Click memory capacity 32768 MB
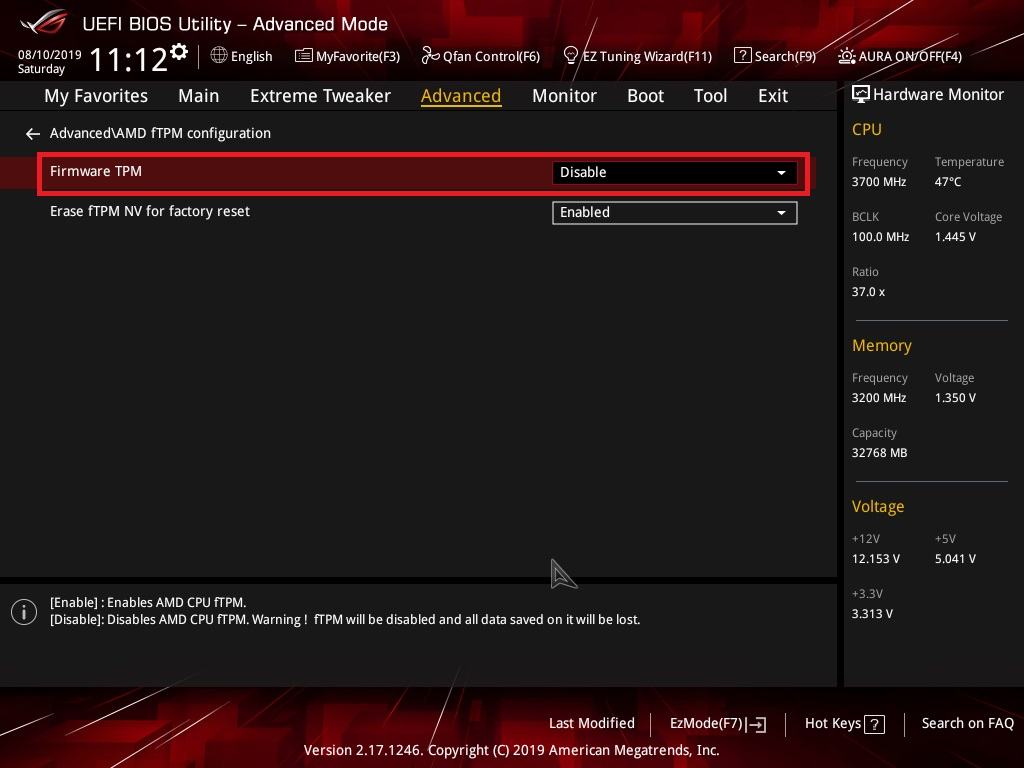The height and width of the screenshot is (768, 1024). [x=879, y=453]
